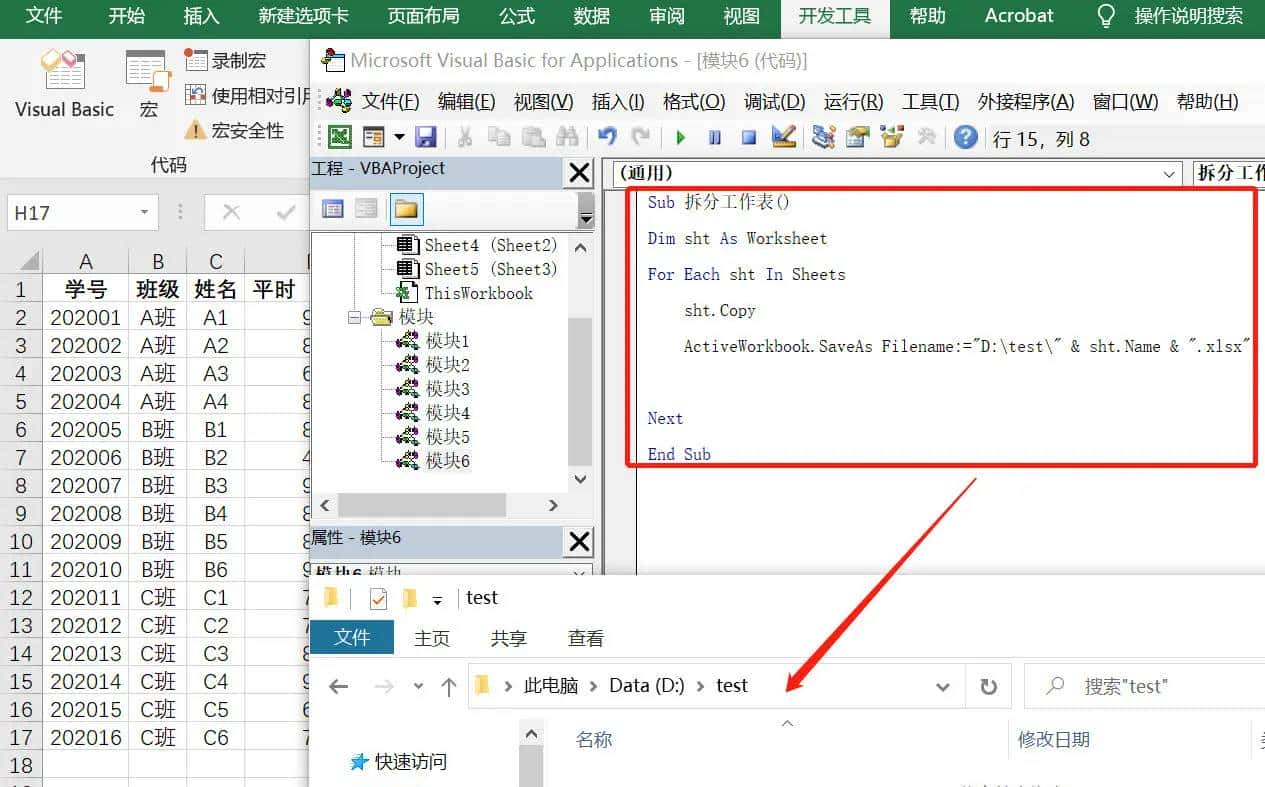The height and width of the screenshot is (787, 1265).
Task: Open the (通用) dropdown in the code window
Action: click(1170, 173)
